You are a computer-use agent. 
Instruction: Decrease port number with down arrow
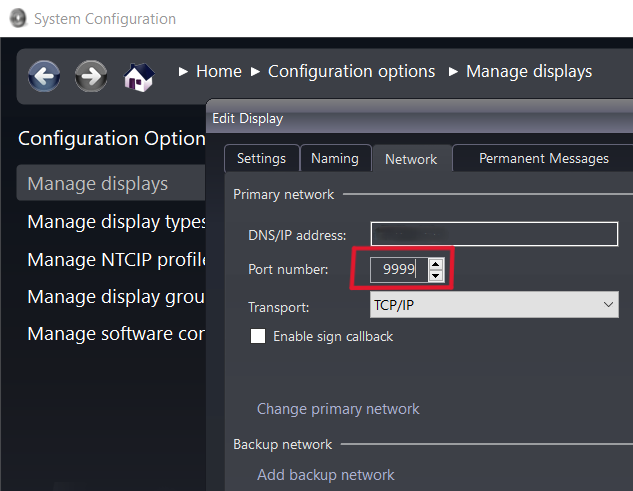(435, 275)
